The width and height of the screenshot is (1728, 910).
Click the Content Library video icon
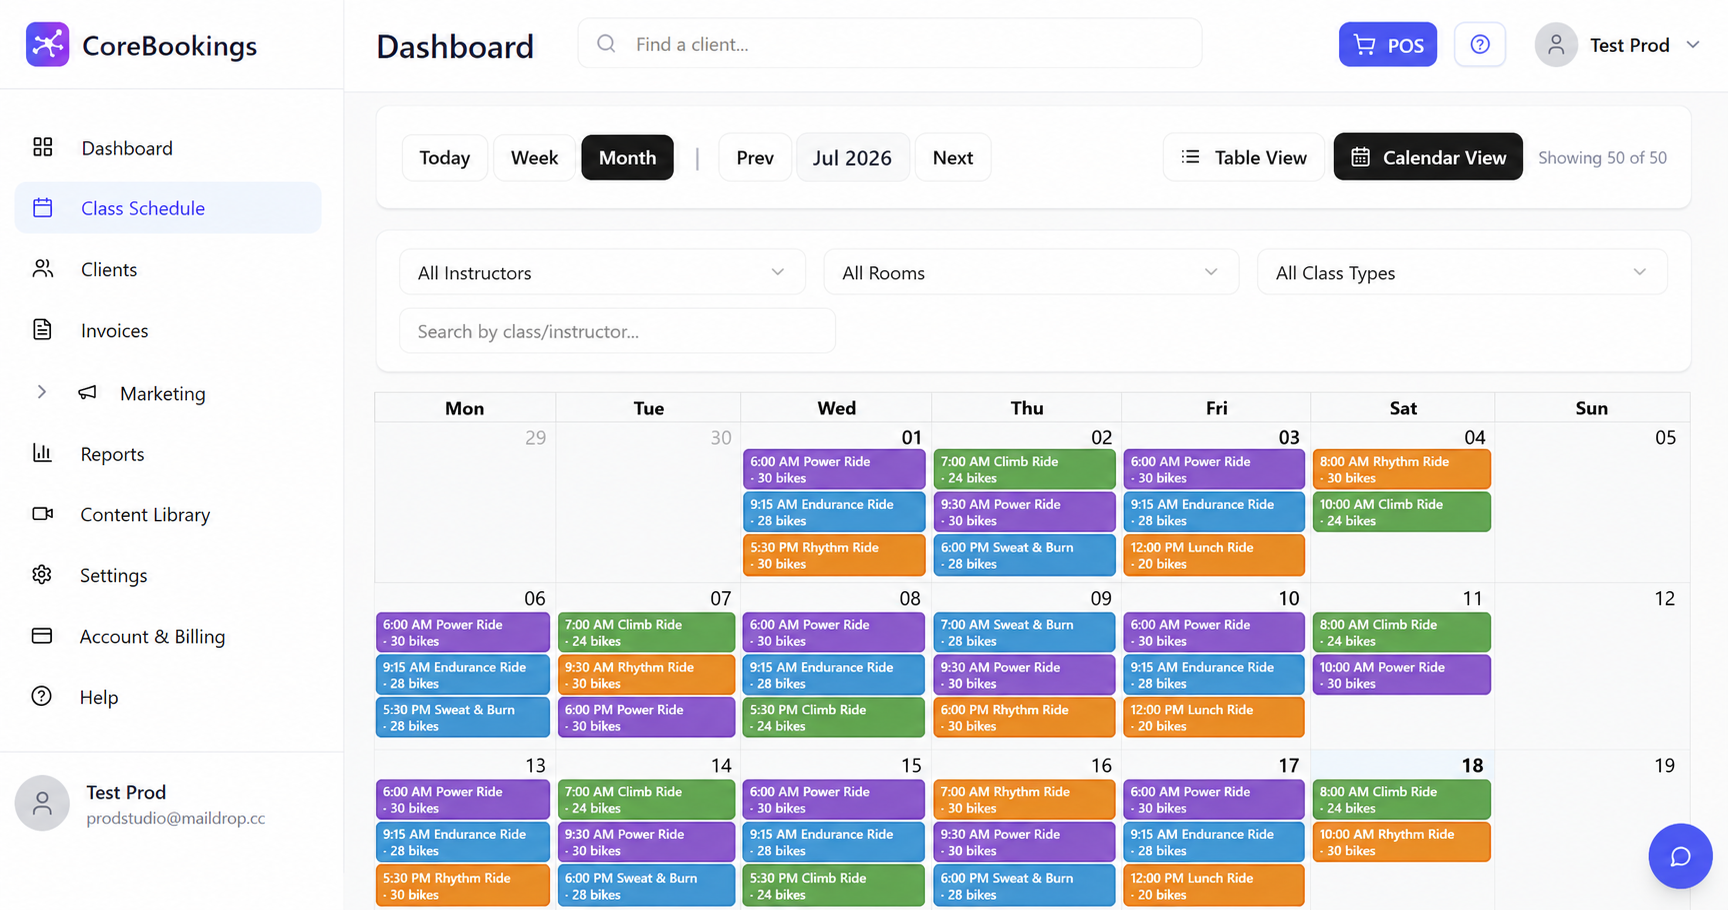42,514
